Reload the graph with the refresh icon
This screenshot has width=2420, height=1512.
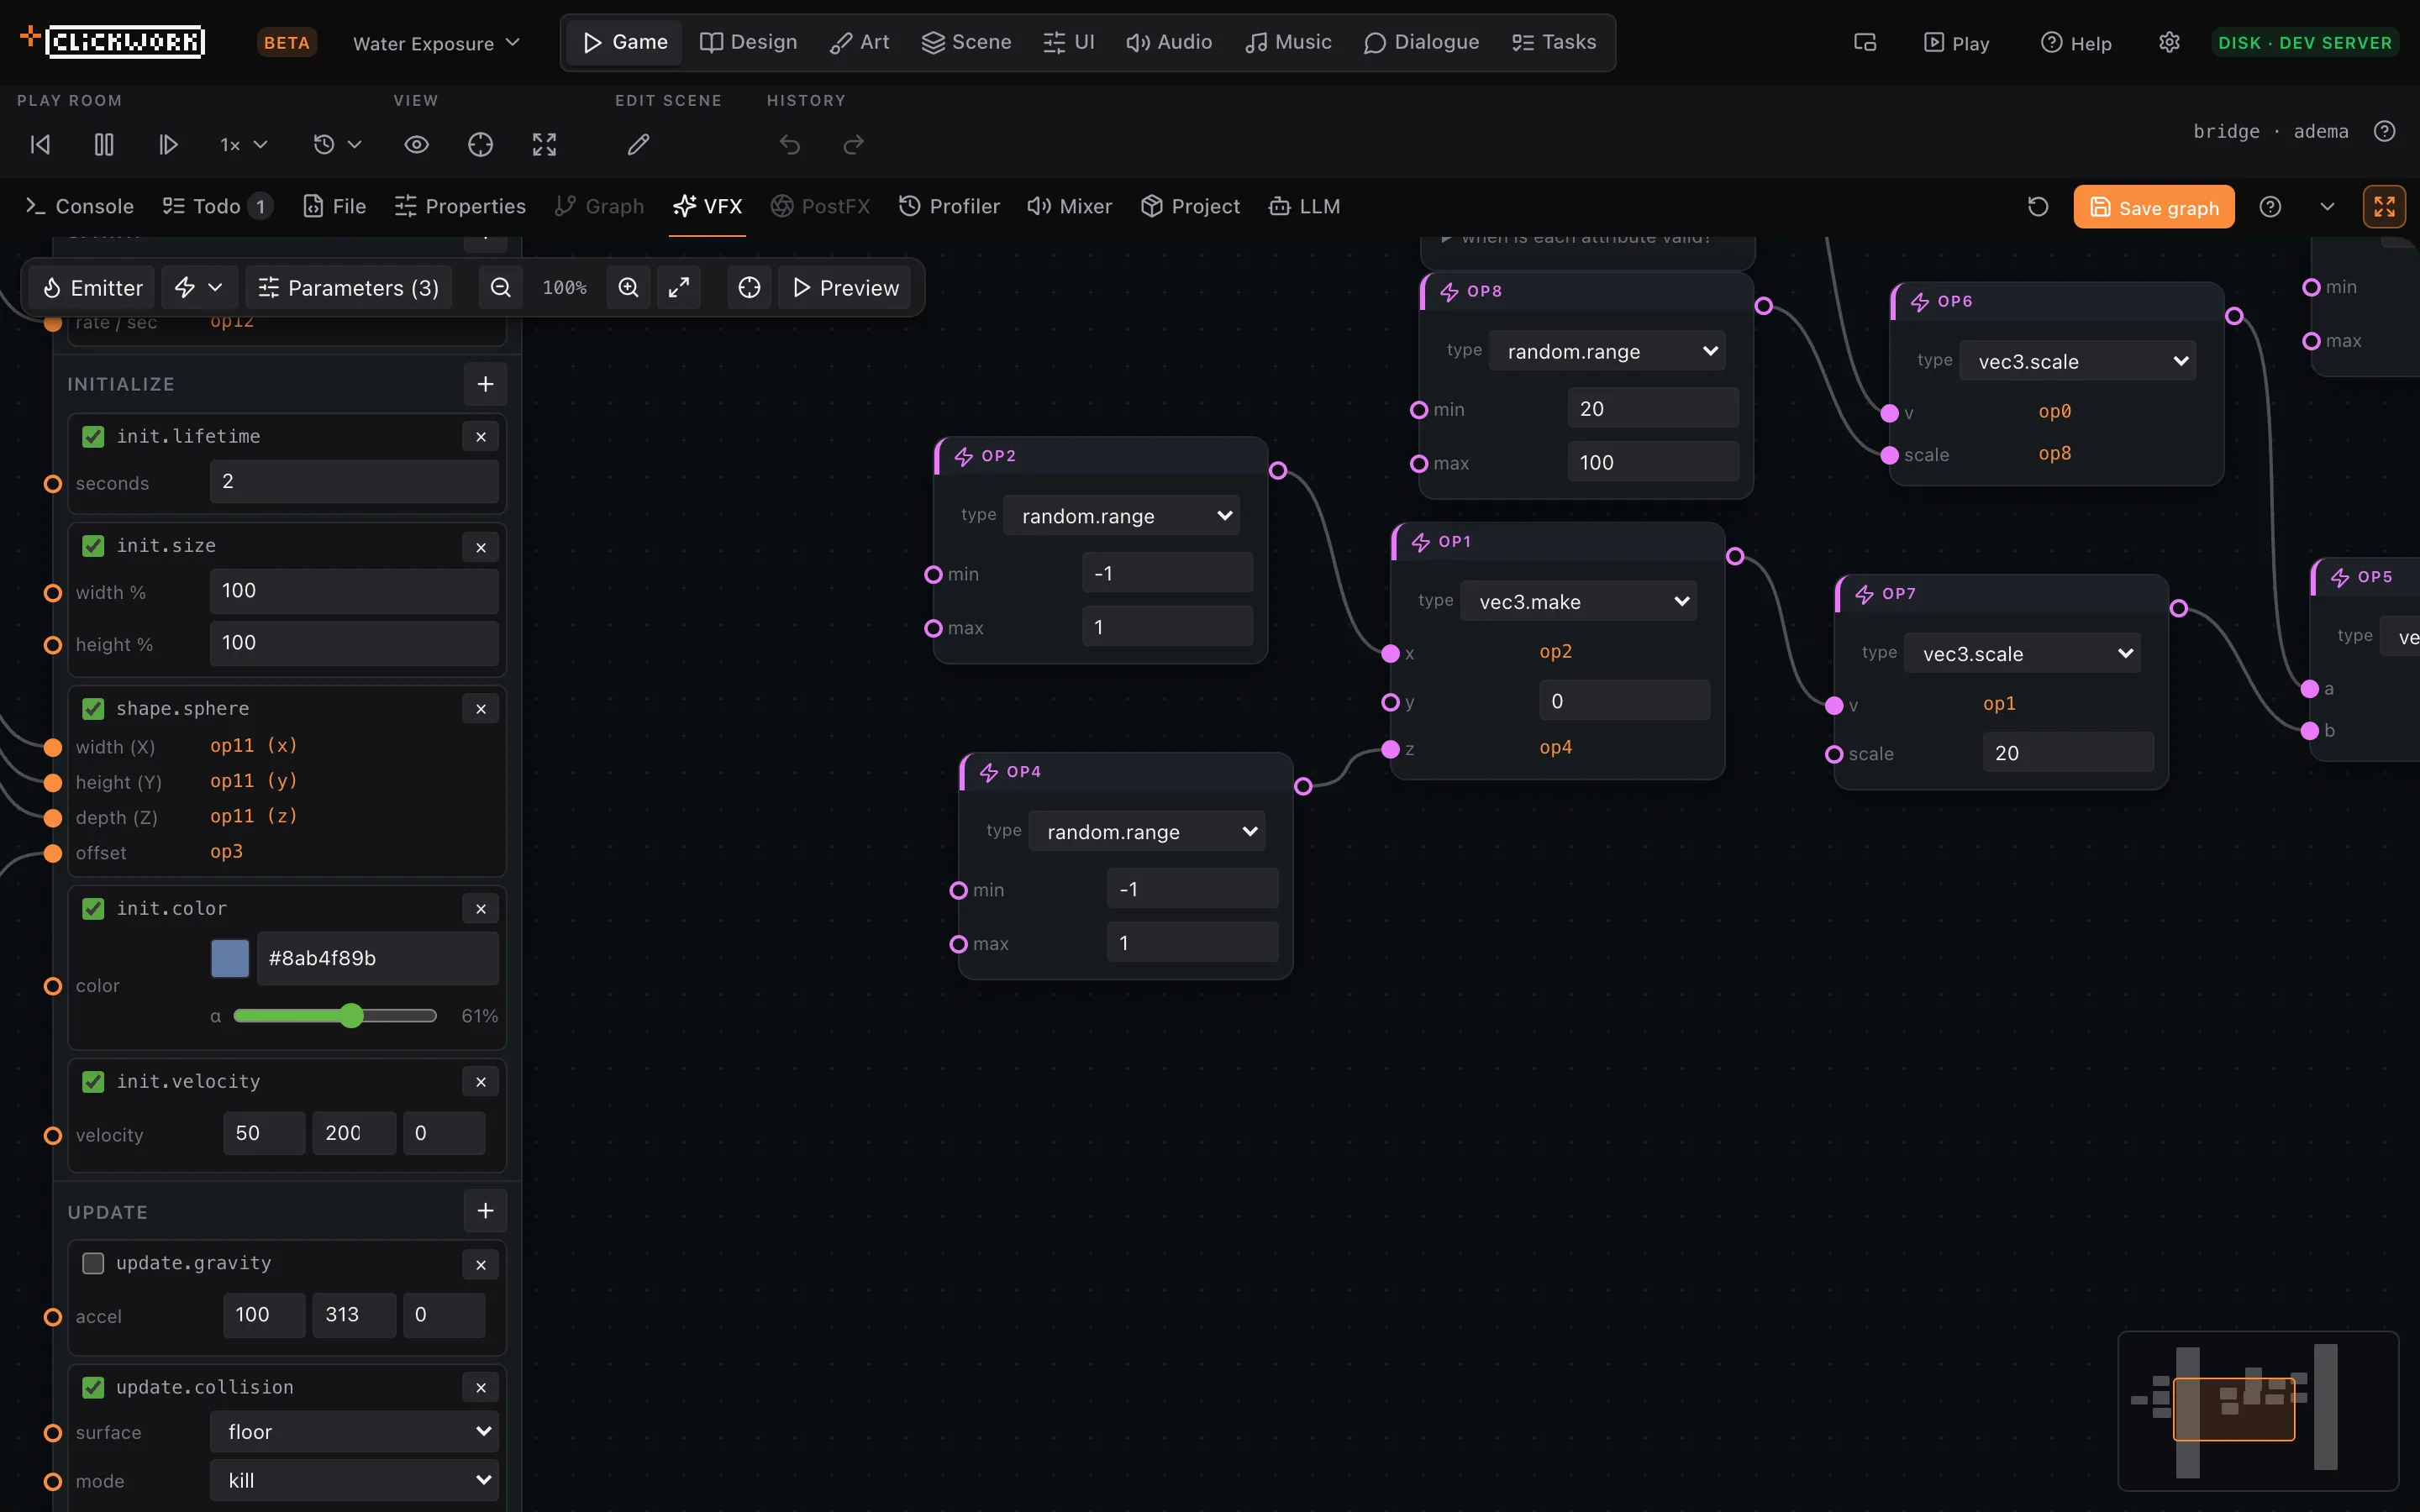pos(2038,207)
